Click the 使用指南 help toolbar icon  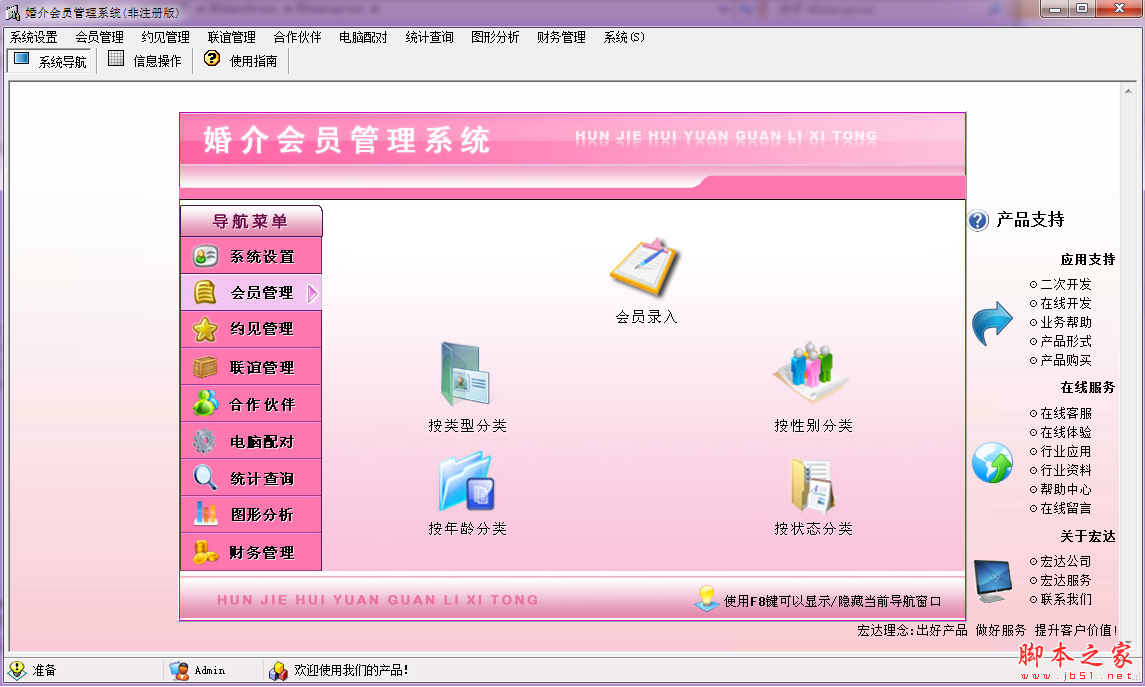tap(212, 58)
